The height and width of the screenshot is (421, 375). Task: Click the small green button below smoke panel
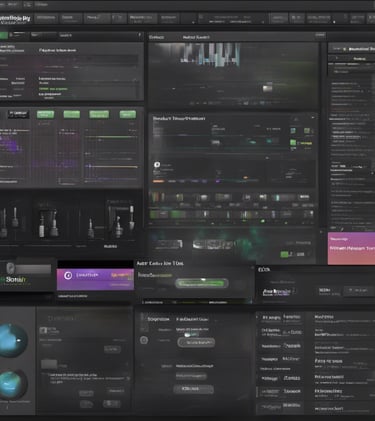click(284, 254)
